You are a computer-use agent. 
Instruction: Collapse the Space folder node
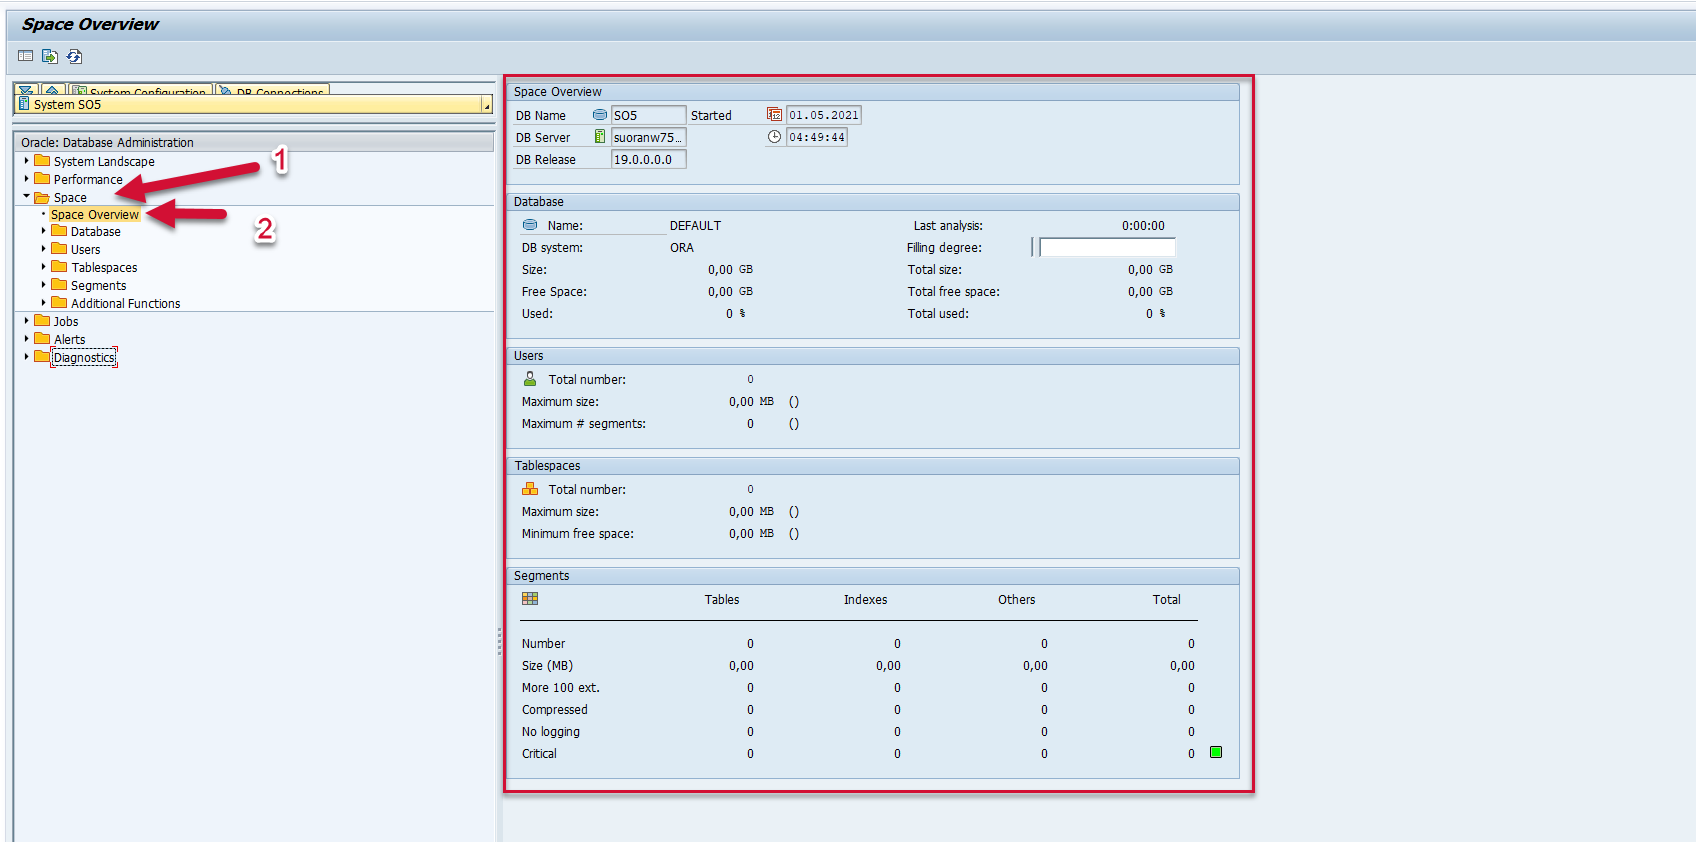click(27, 197)
